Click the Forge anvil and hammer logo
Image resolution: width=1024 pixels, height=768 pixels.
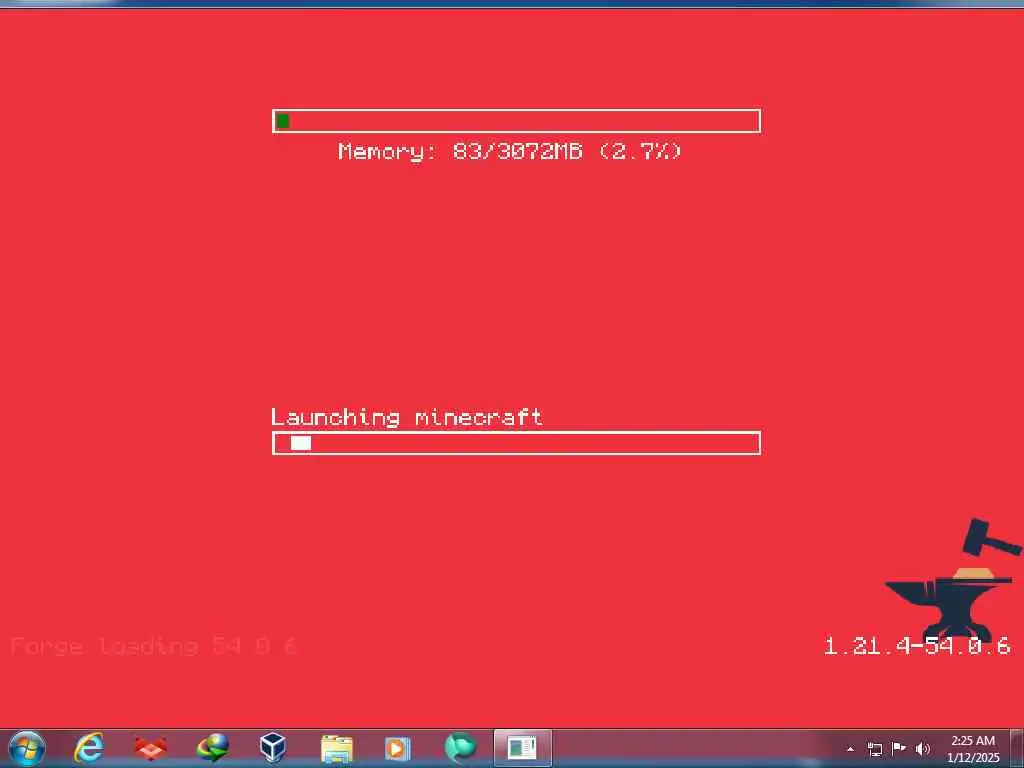[953, 580]
